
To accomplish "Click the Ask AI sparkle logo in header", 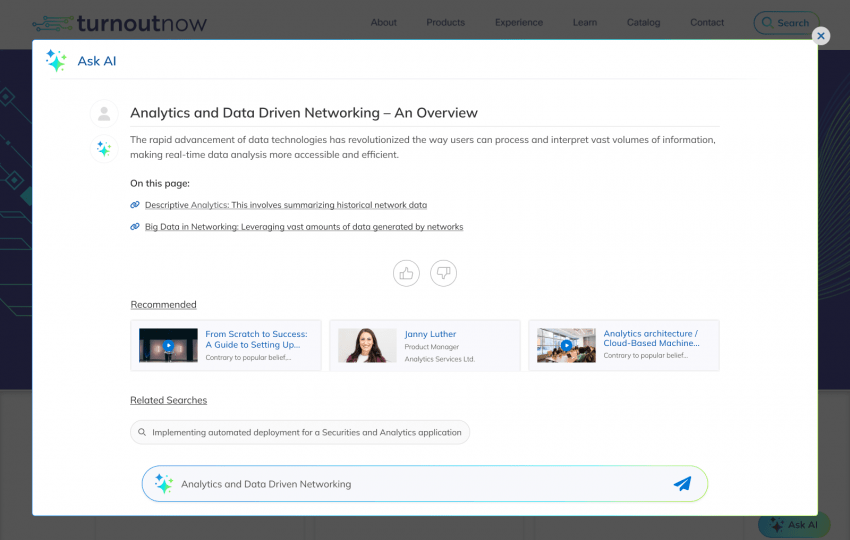I will (56, 61).
